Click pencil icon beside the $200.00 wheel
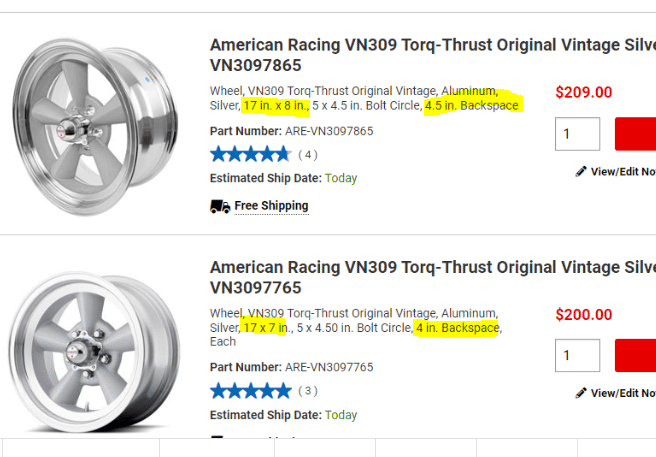The height and width of the screenshot is (457, 656). (581, 393)
